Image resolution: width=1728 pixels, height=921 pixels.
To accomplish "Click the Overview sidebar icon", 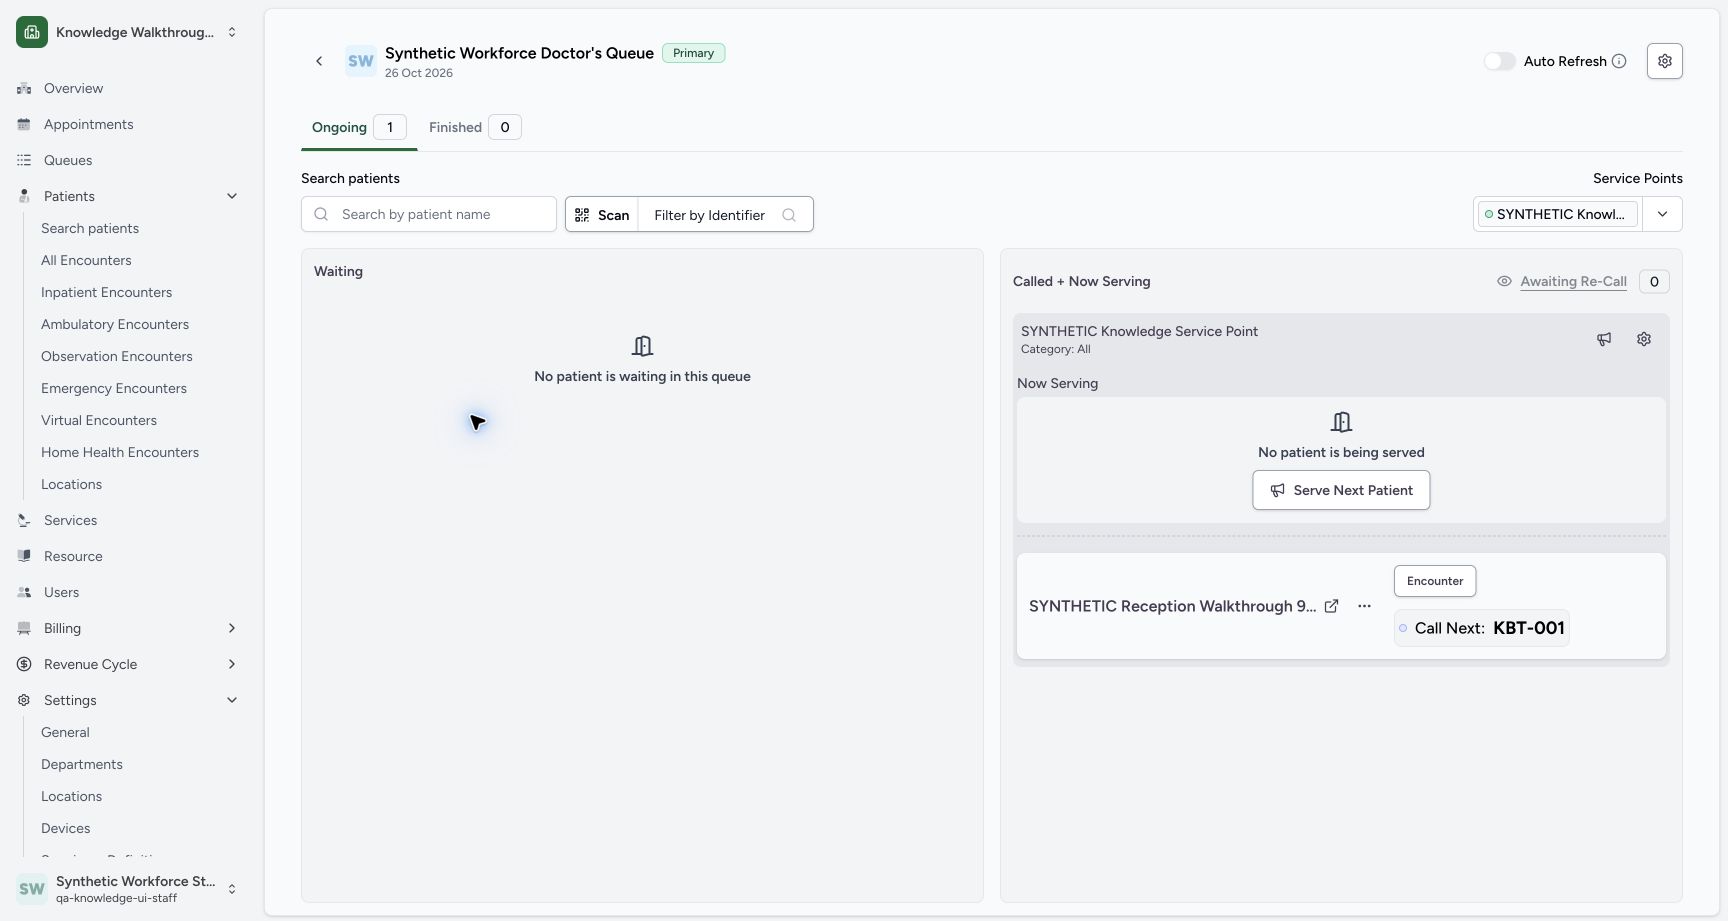I will pyautogui.click(x=24, y=88).
